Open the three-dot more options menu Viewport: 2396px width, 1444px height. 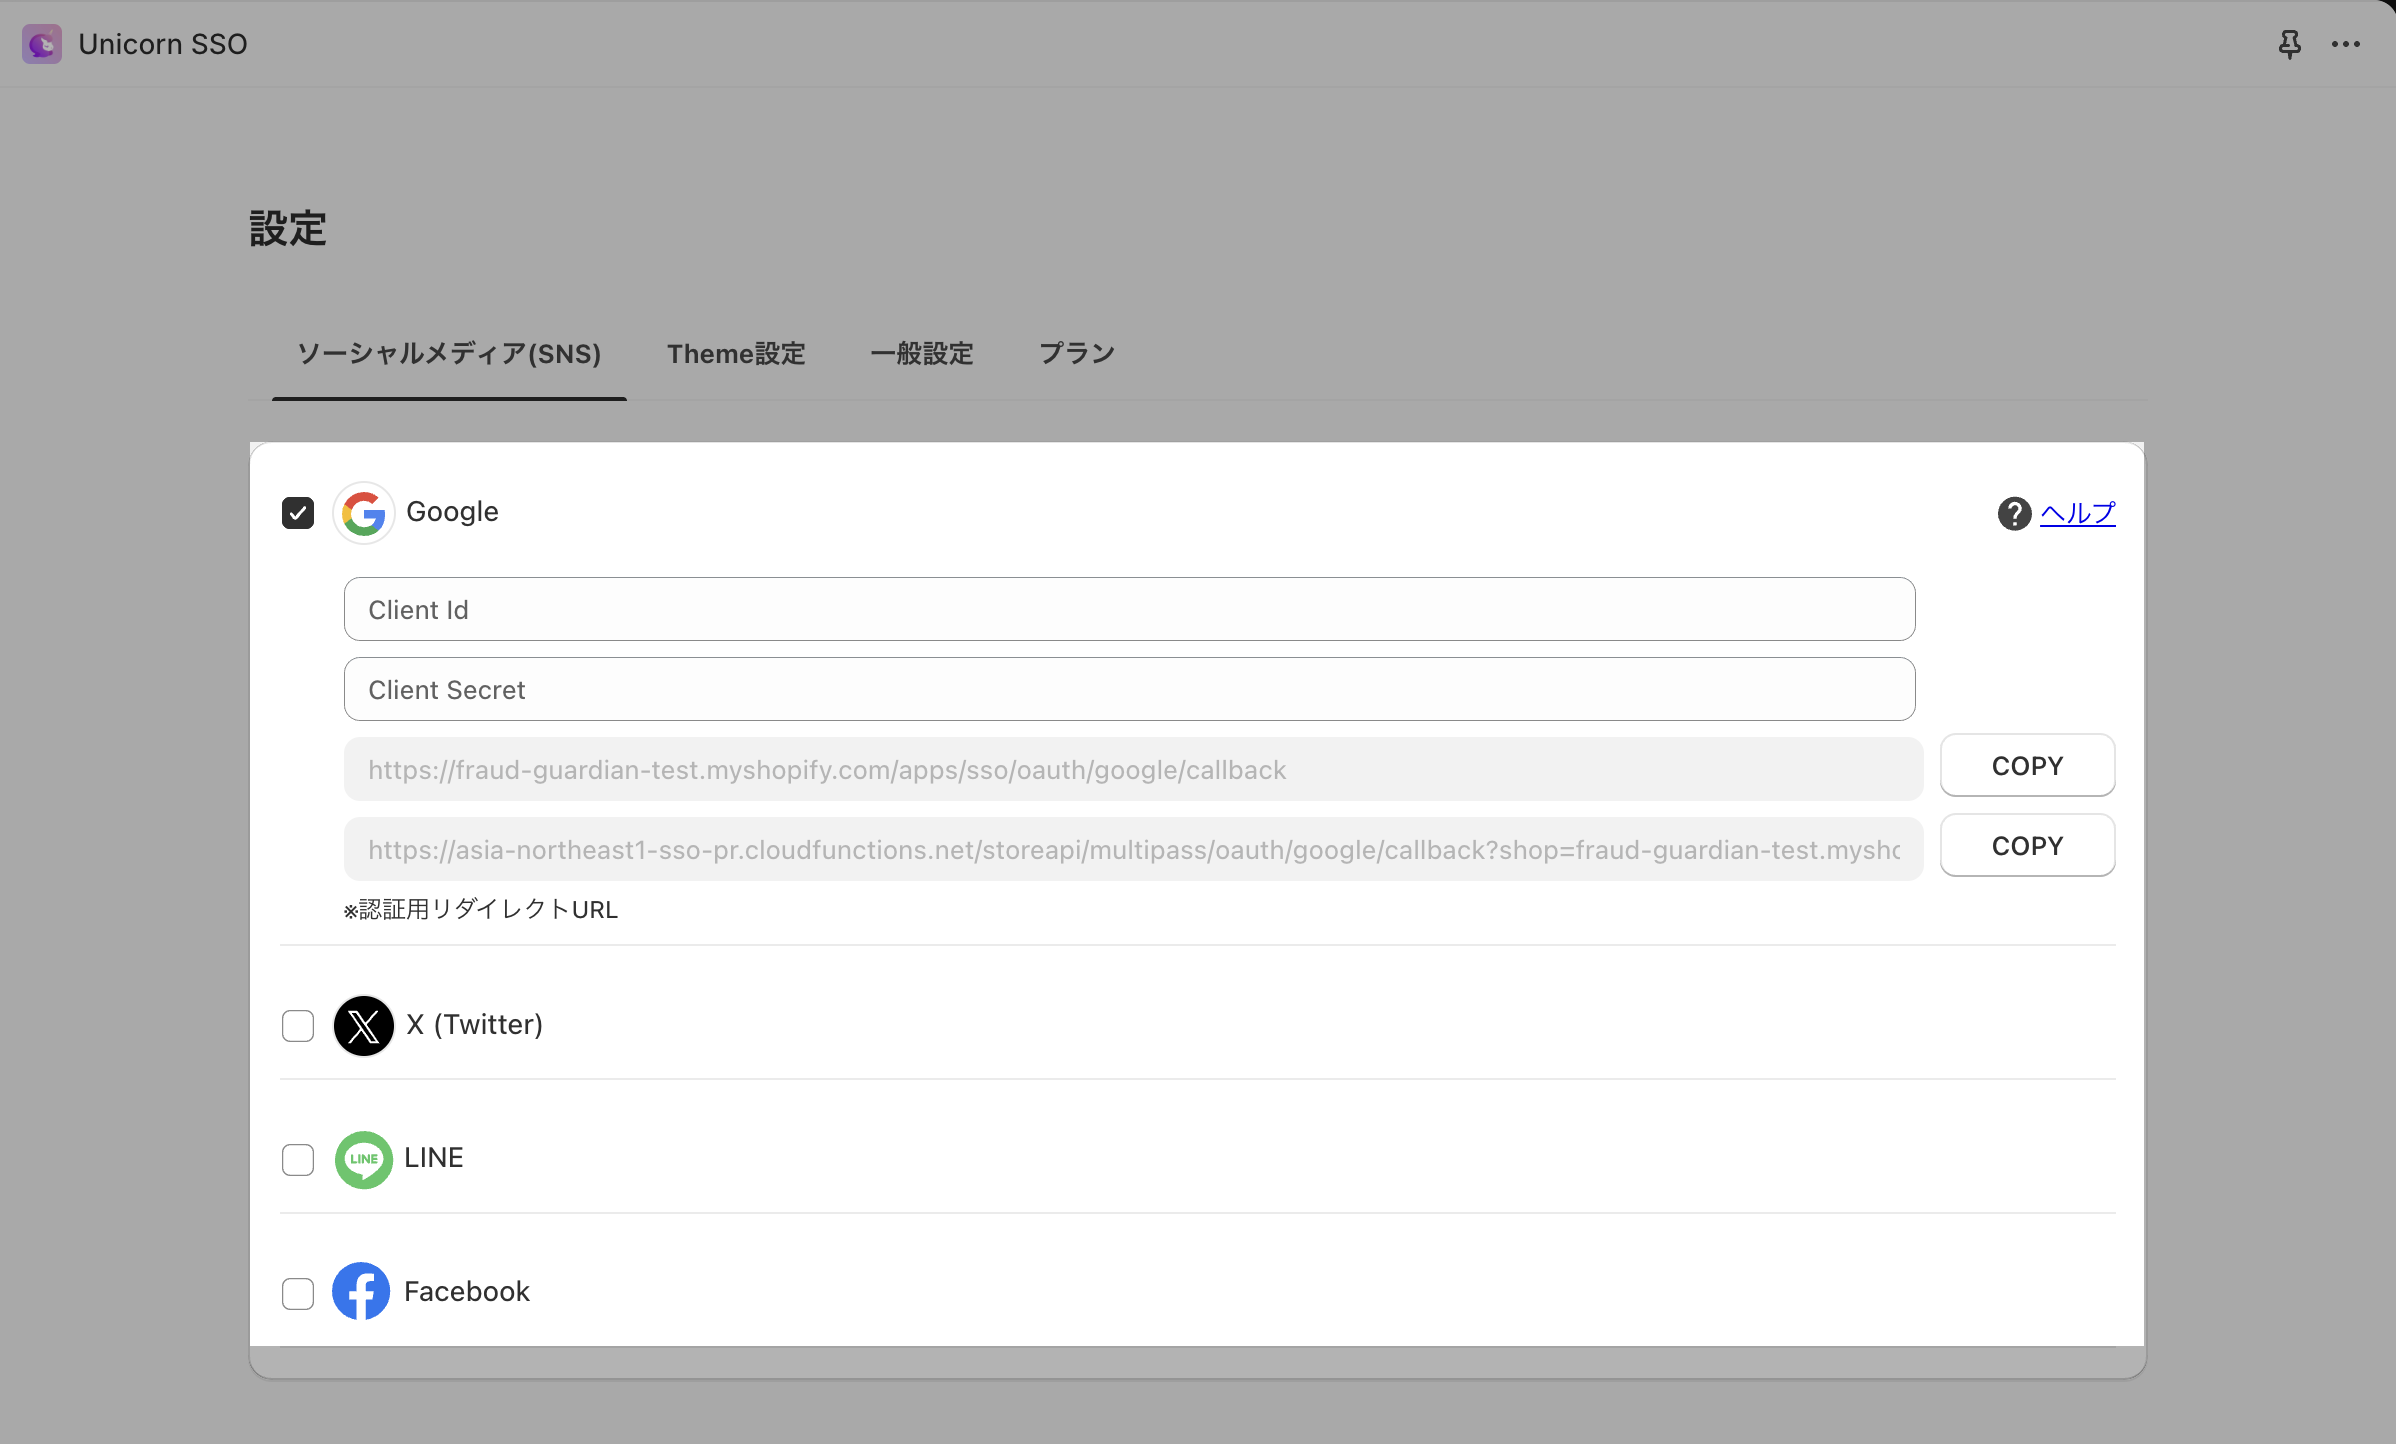[2345, 44]
